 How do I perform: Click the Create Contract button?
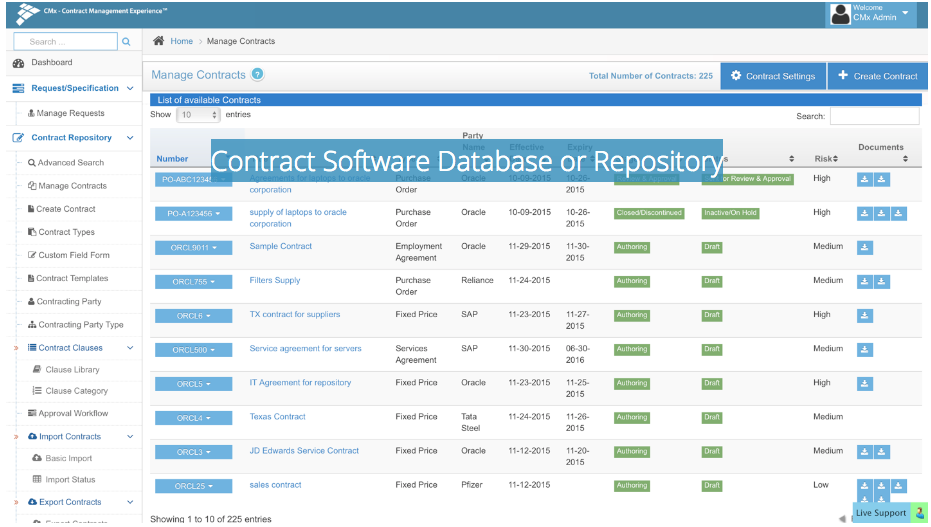878,76
